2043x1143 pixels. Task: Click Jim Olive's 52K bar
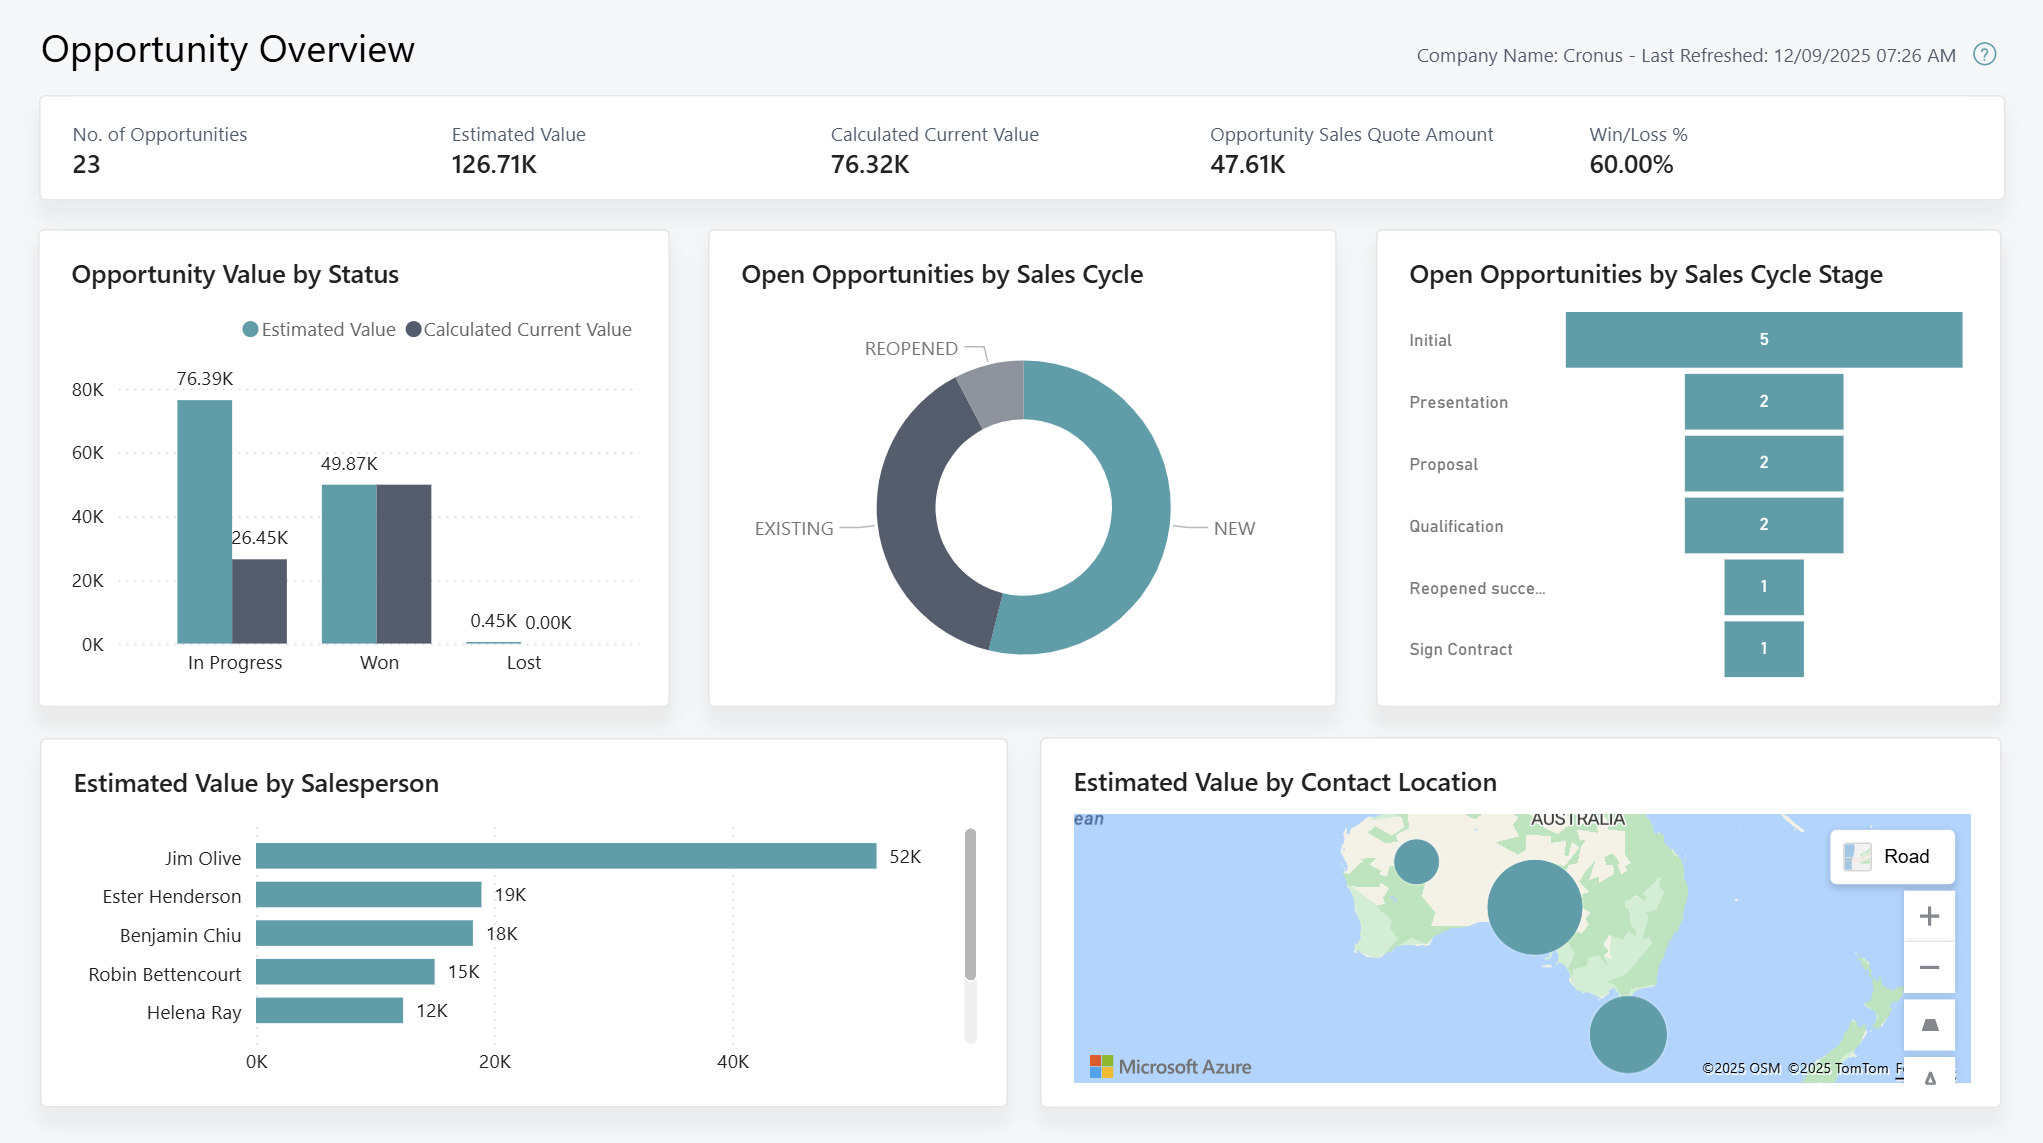pyautogui.click(x=560, y=857)
